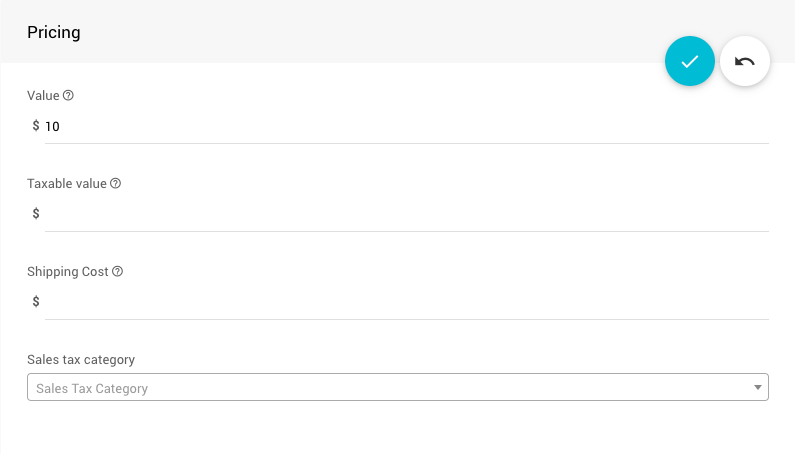Click the dollar sign before Value field
This screenshot has width=795, height=454.
click(36, 126)
